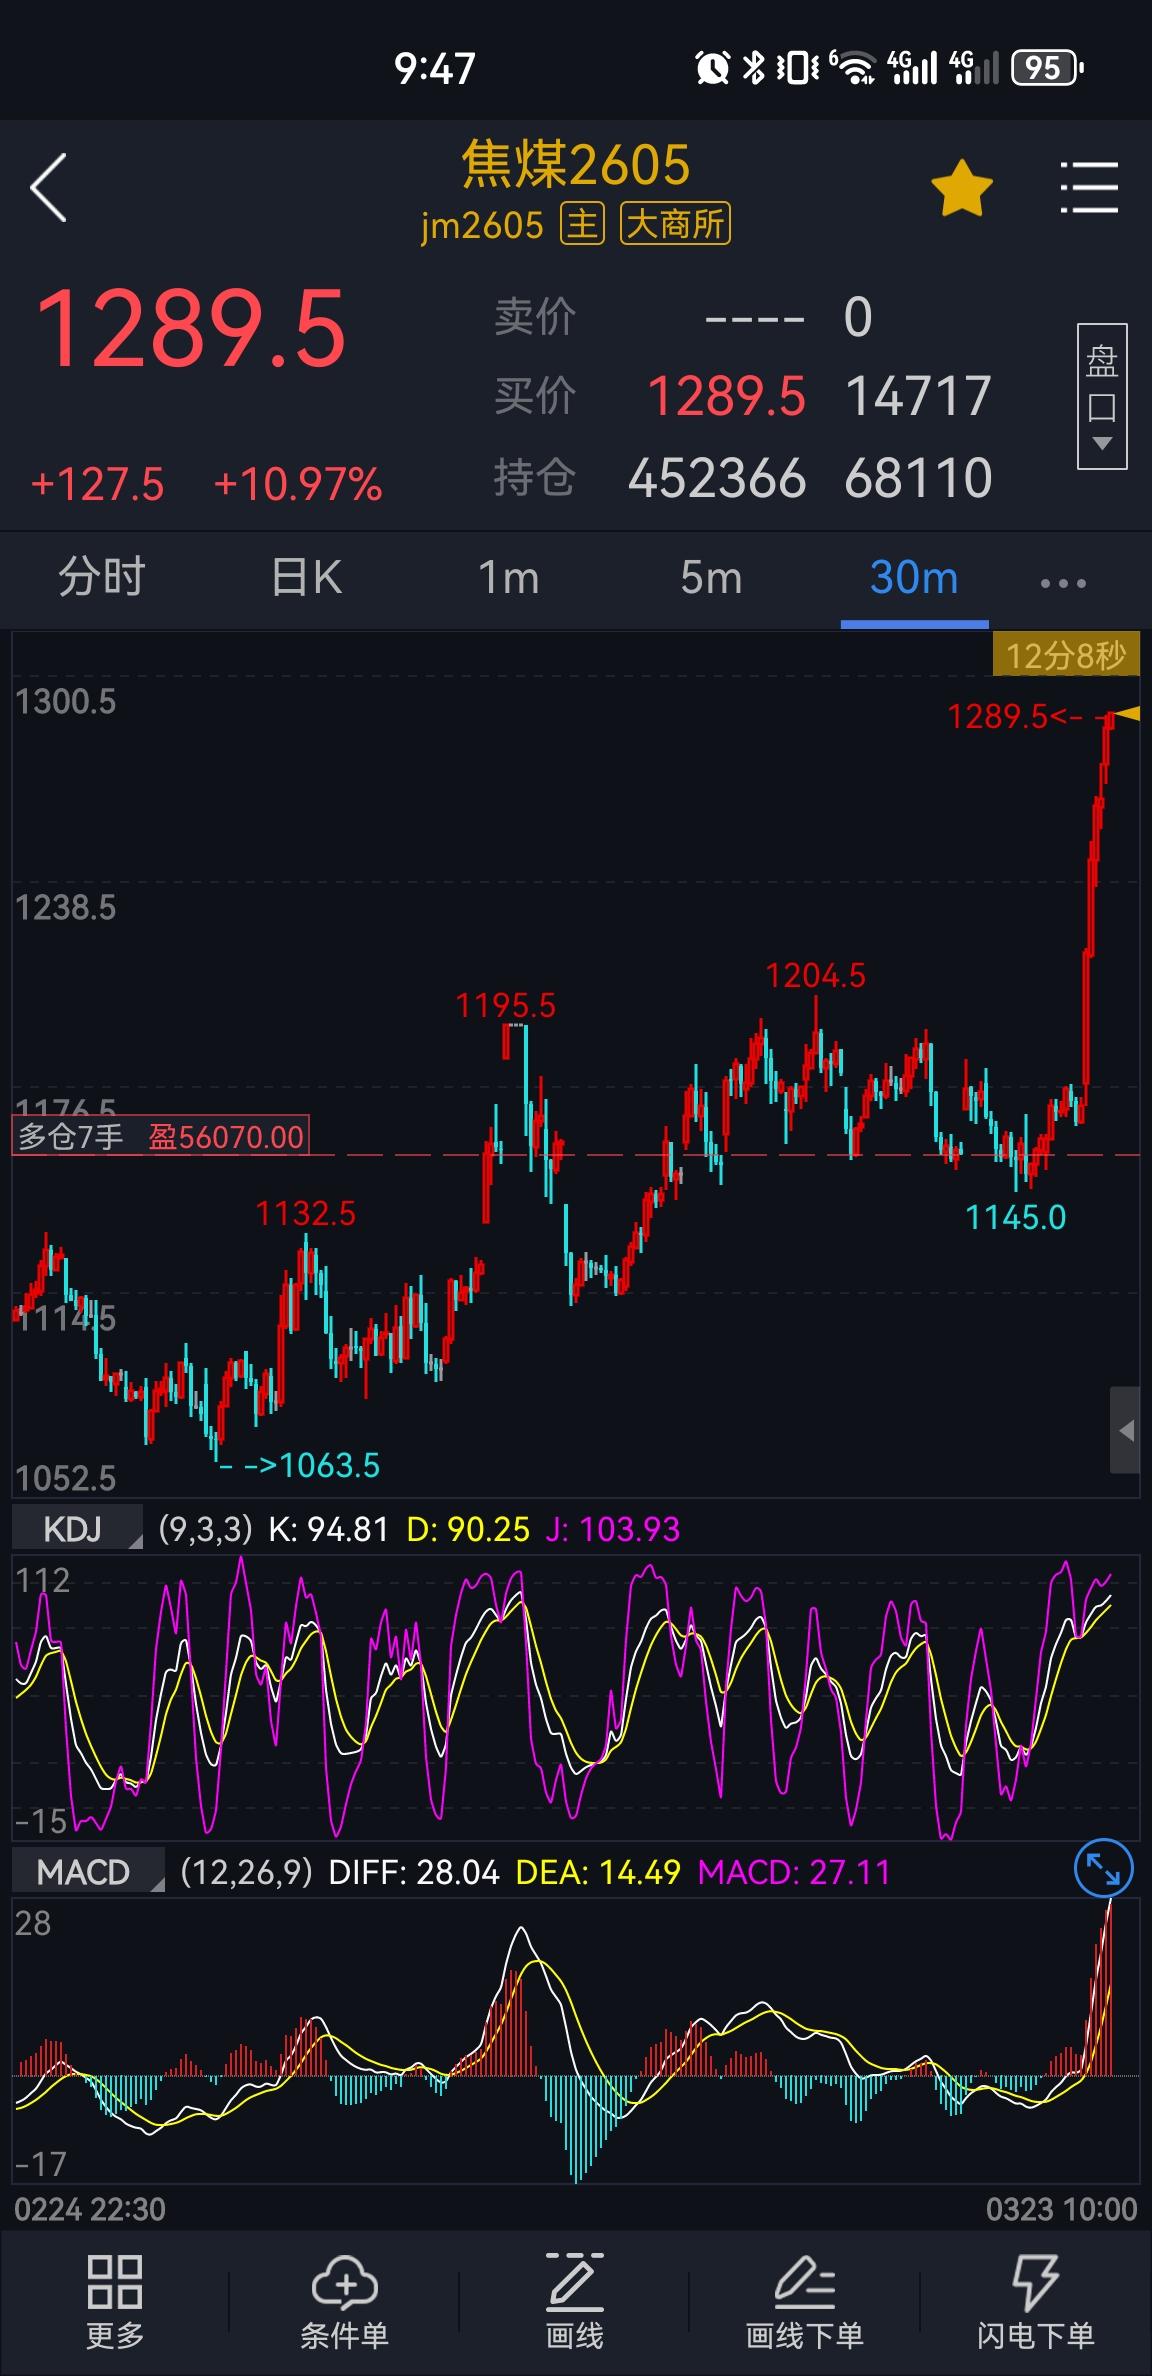Switch to the 5m tab
The height and width of the screenshot is (2376, 1152).
pos(711,578)
